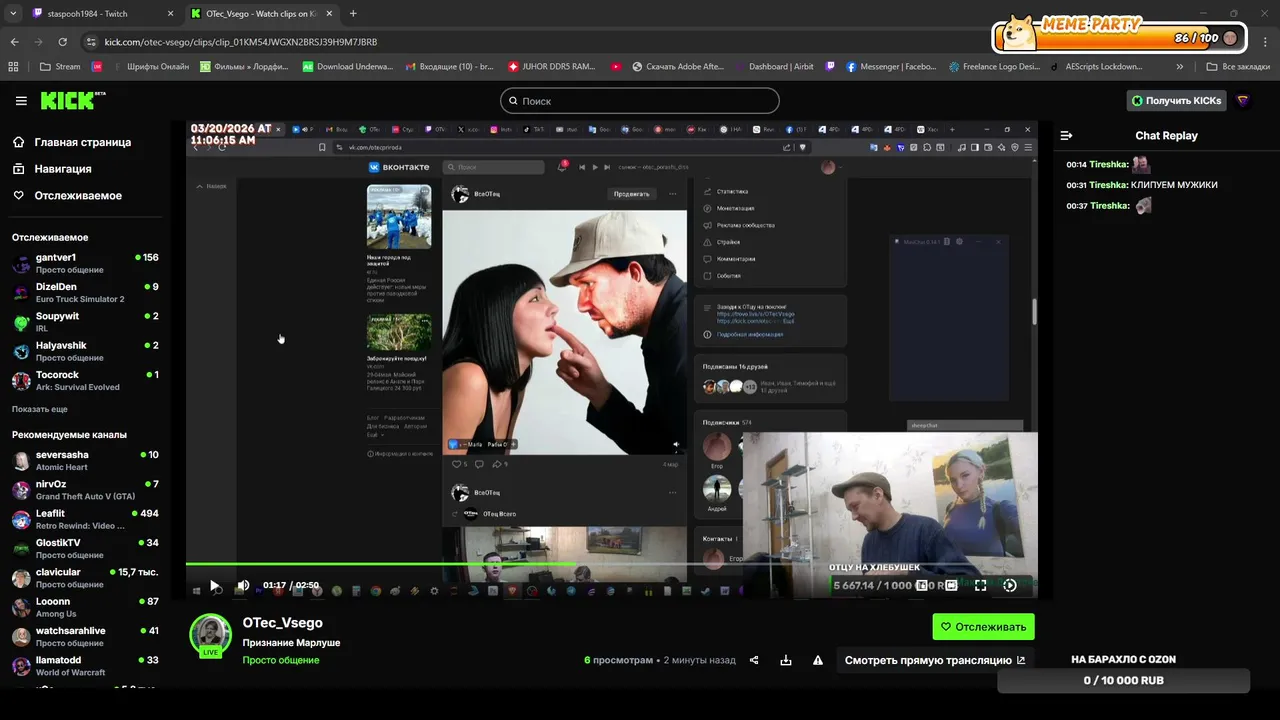Open clavicular recommended channel

click(85, 578)
